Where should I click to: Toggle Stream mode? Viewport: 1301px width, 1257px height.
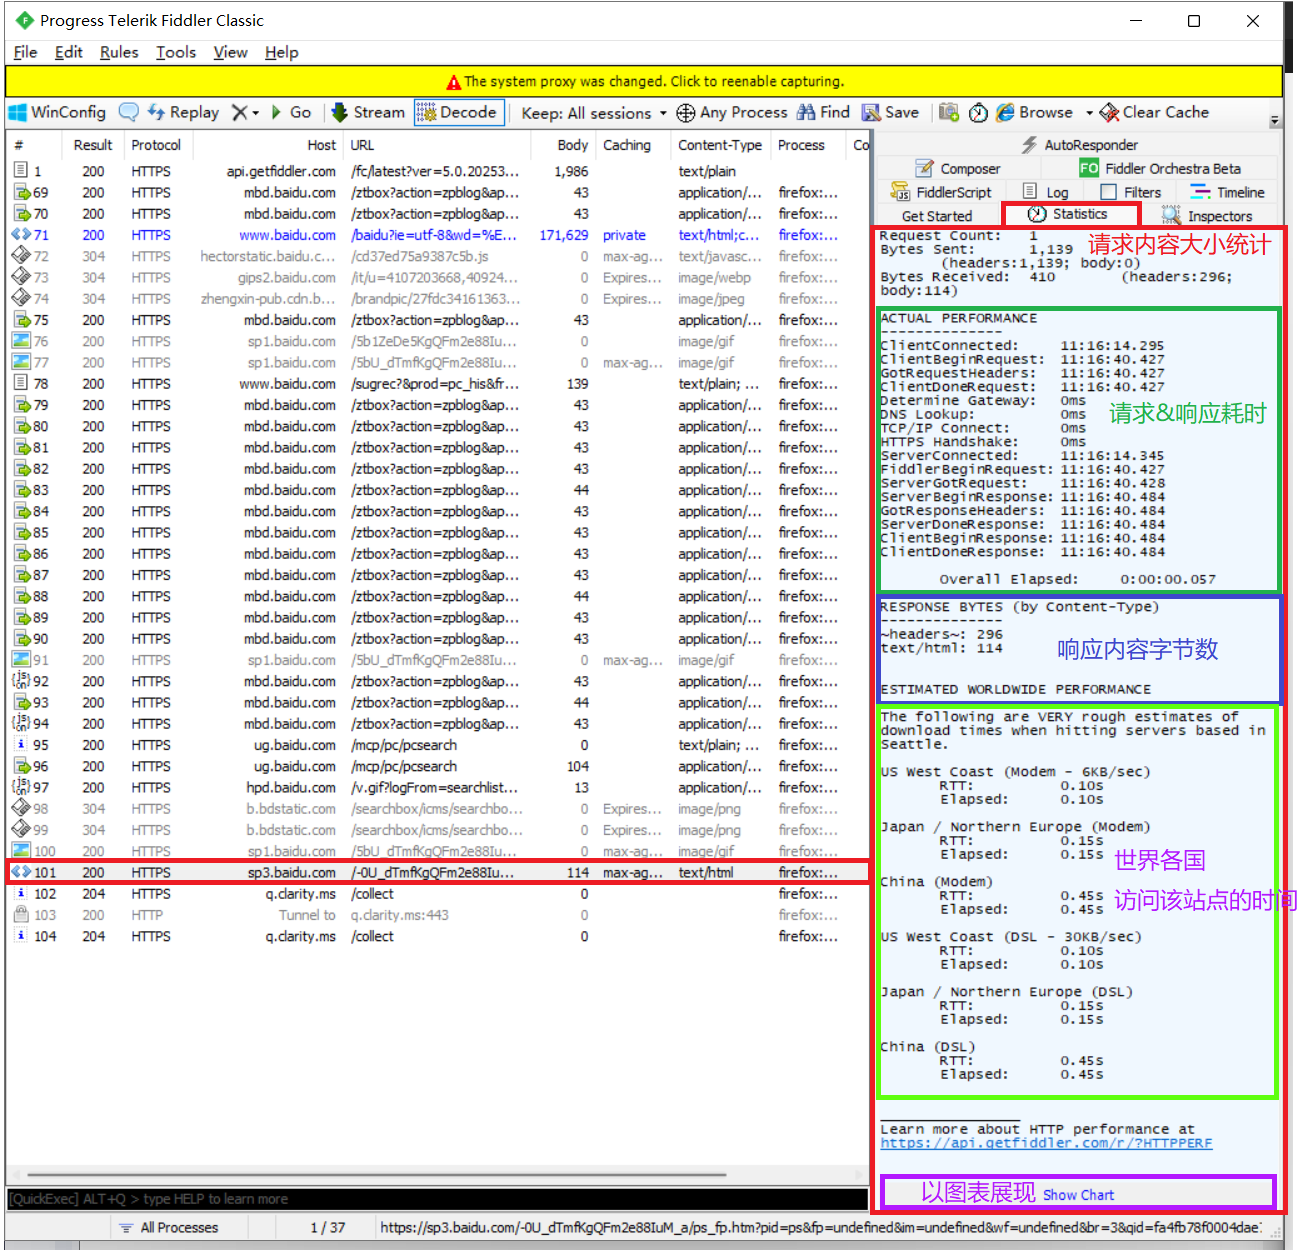(x=368, y=113)
